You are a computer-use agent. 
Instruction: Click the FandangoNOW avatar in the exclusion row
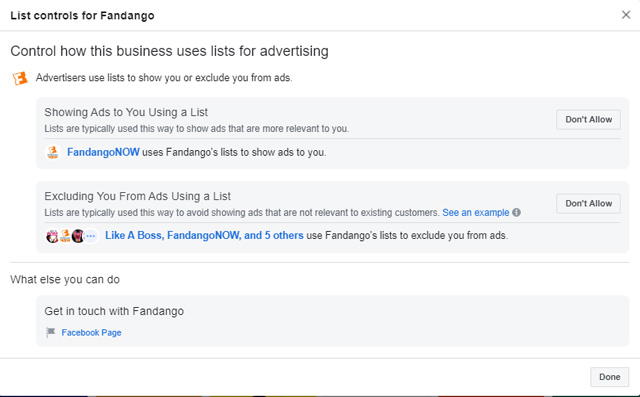[x=65, y=236]
